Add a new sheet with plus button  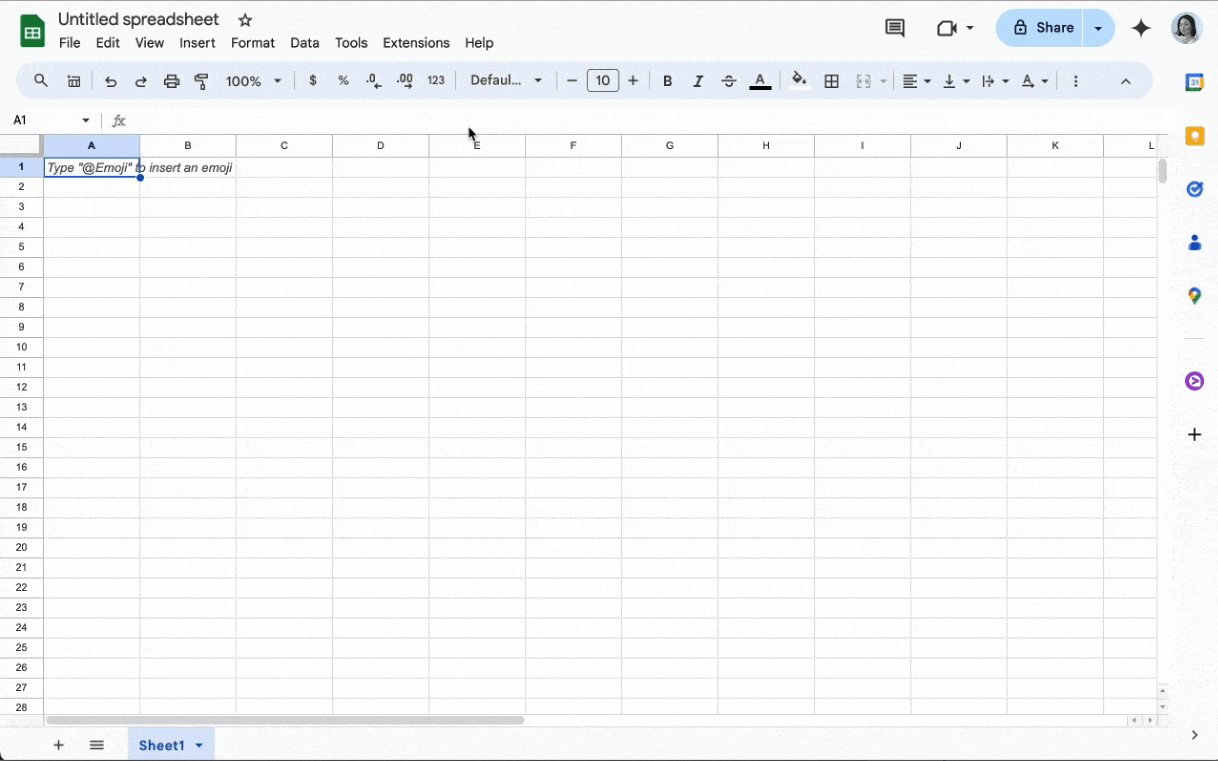pyautogui.click(x=59, y=745)
